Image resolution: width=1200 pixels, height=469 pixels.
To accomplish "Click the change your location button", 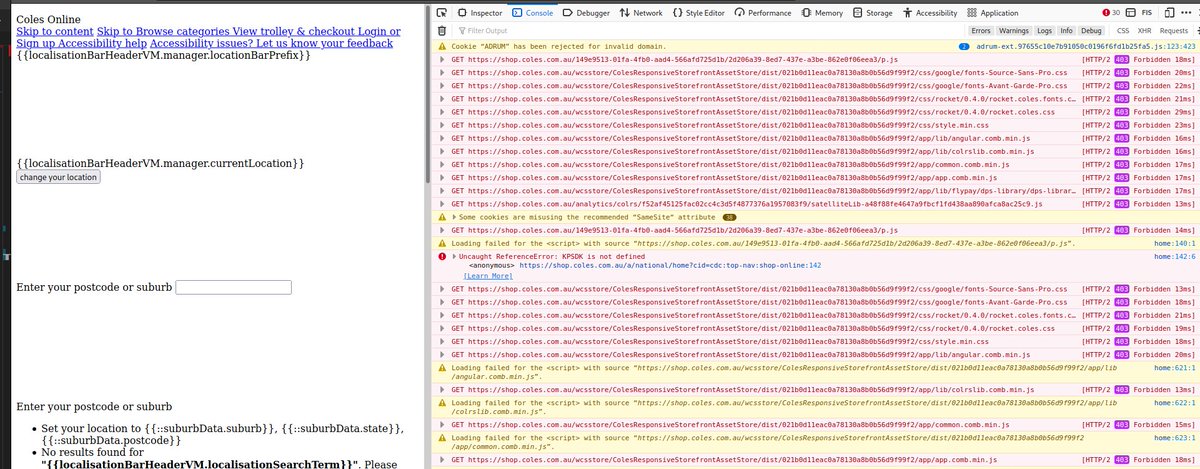I will point(58,177).
